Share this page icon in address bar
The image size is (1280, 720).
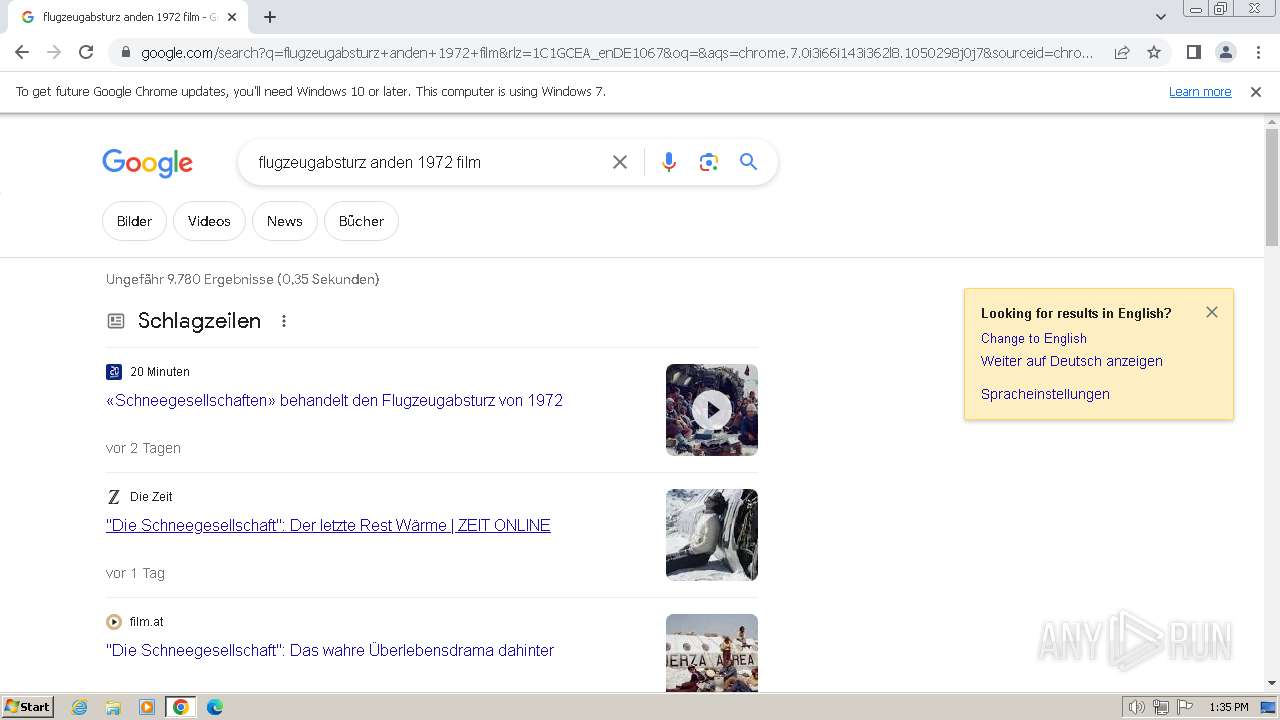tap(1122, 52)
